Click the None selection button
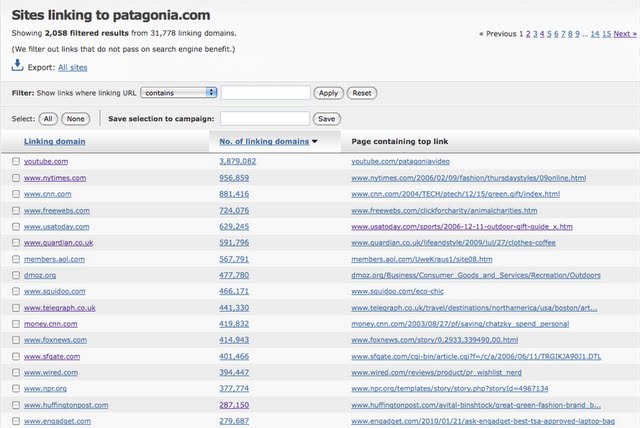 [x=76, y=119]
